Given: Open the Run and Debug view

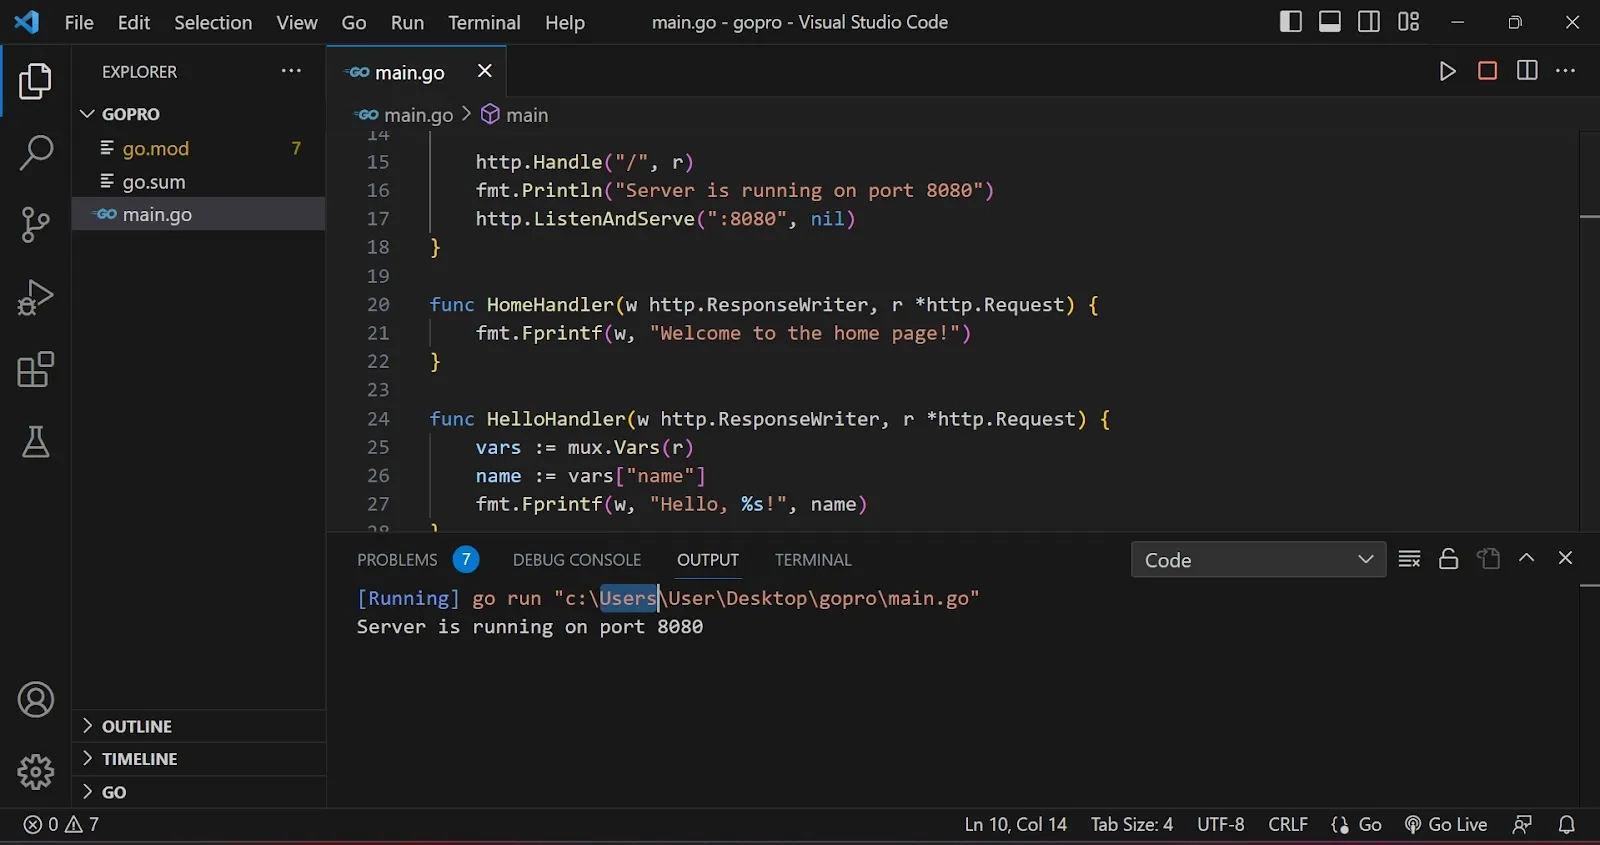Looking at the screenshot, I should [x=36, y=297].
